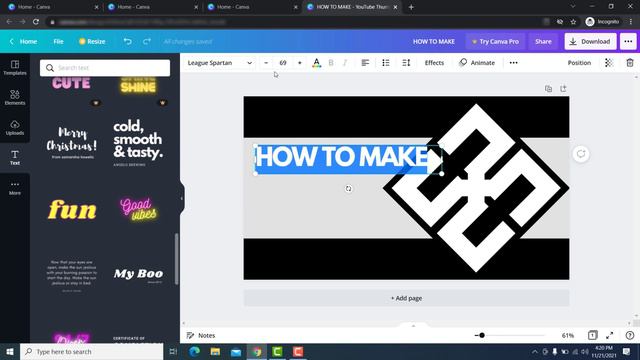Open the grid view page icon
Viewport: 640px width, 360px height.
point(592,336)
